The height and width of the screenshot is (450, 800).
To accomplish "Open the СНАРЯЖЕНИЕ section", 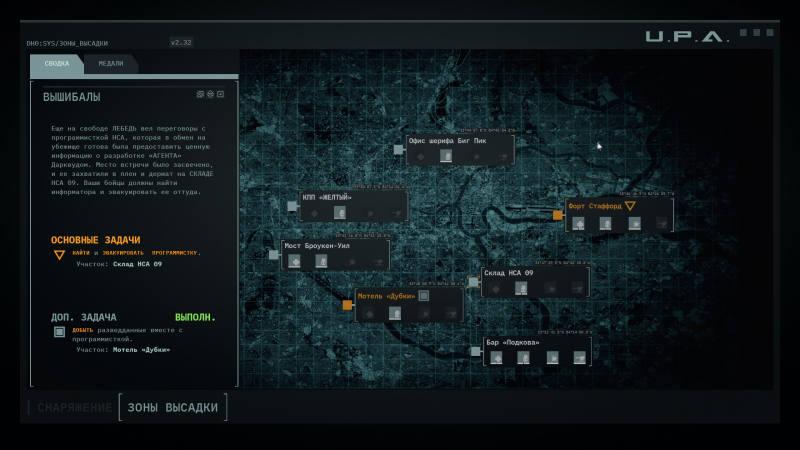I will pos(74,408).
